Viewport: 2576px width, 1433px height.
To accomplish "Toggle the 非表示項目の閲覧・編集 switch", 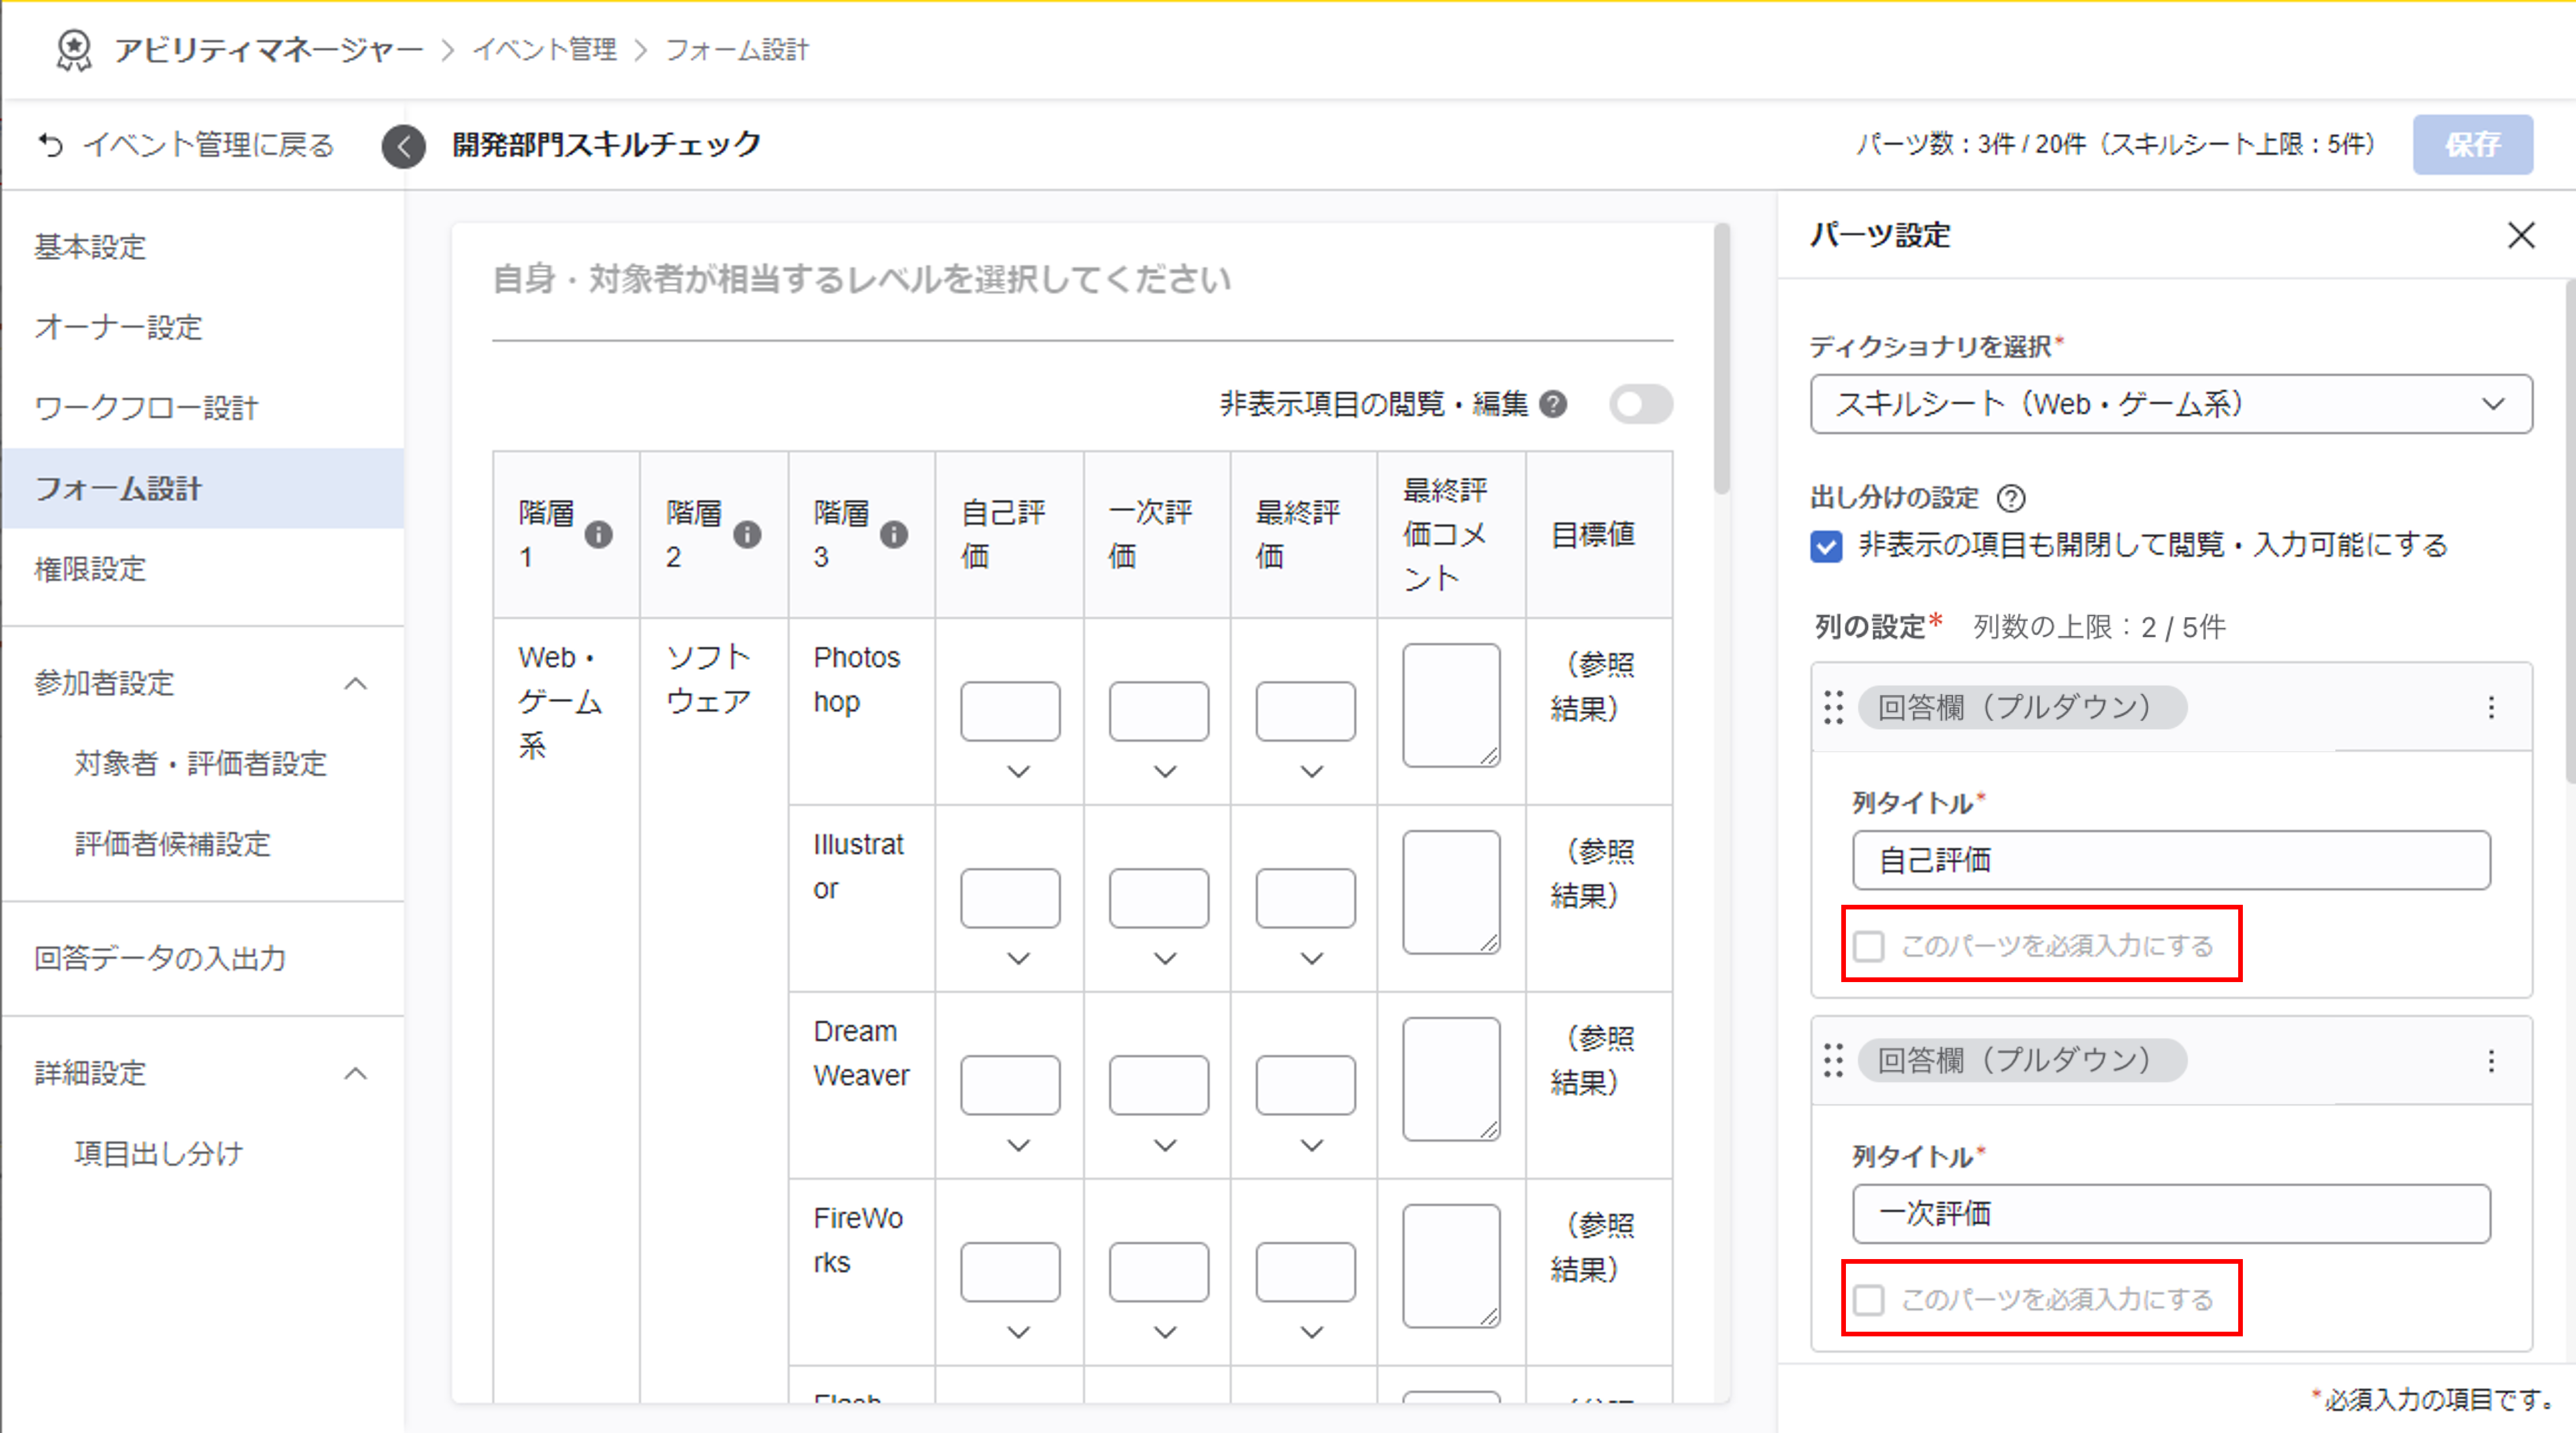I will (1640, 404).
